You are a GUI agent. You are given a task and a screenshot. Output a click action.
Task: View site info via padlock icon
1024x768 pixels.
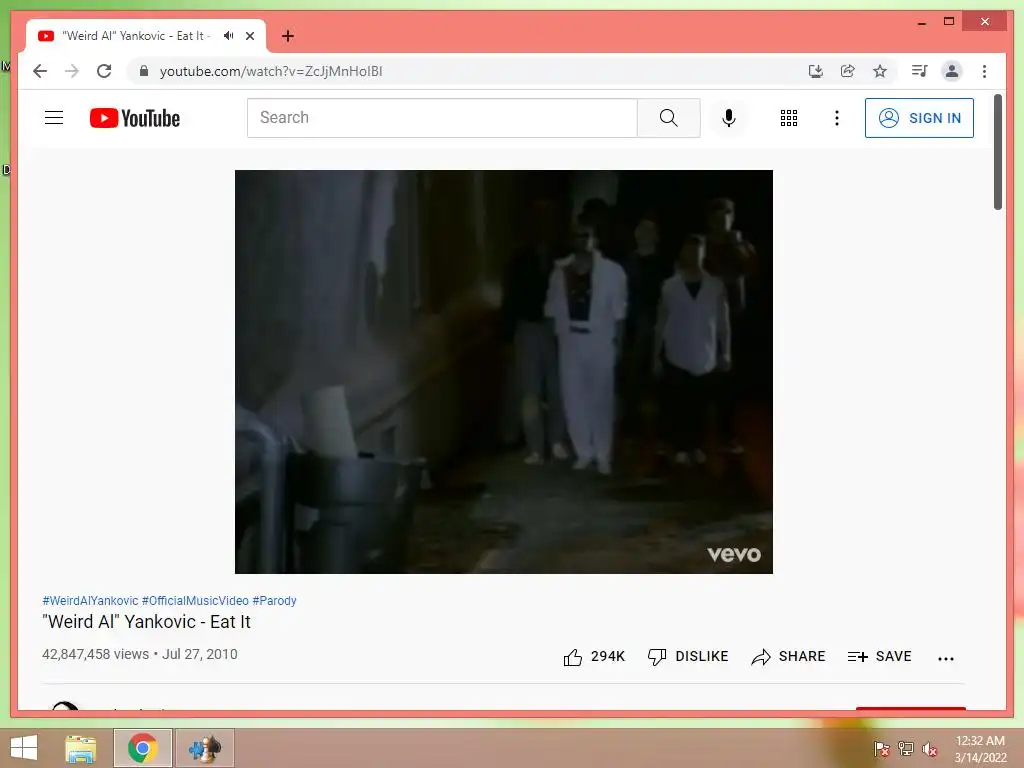click(144, 71)
